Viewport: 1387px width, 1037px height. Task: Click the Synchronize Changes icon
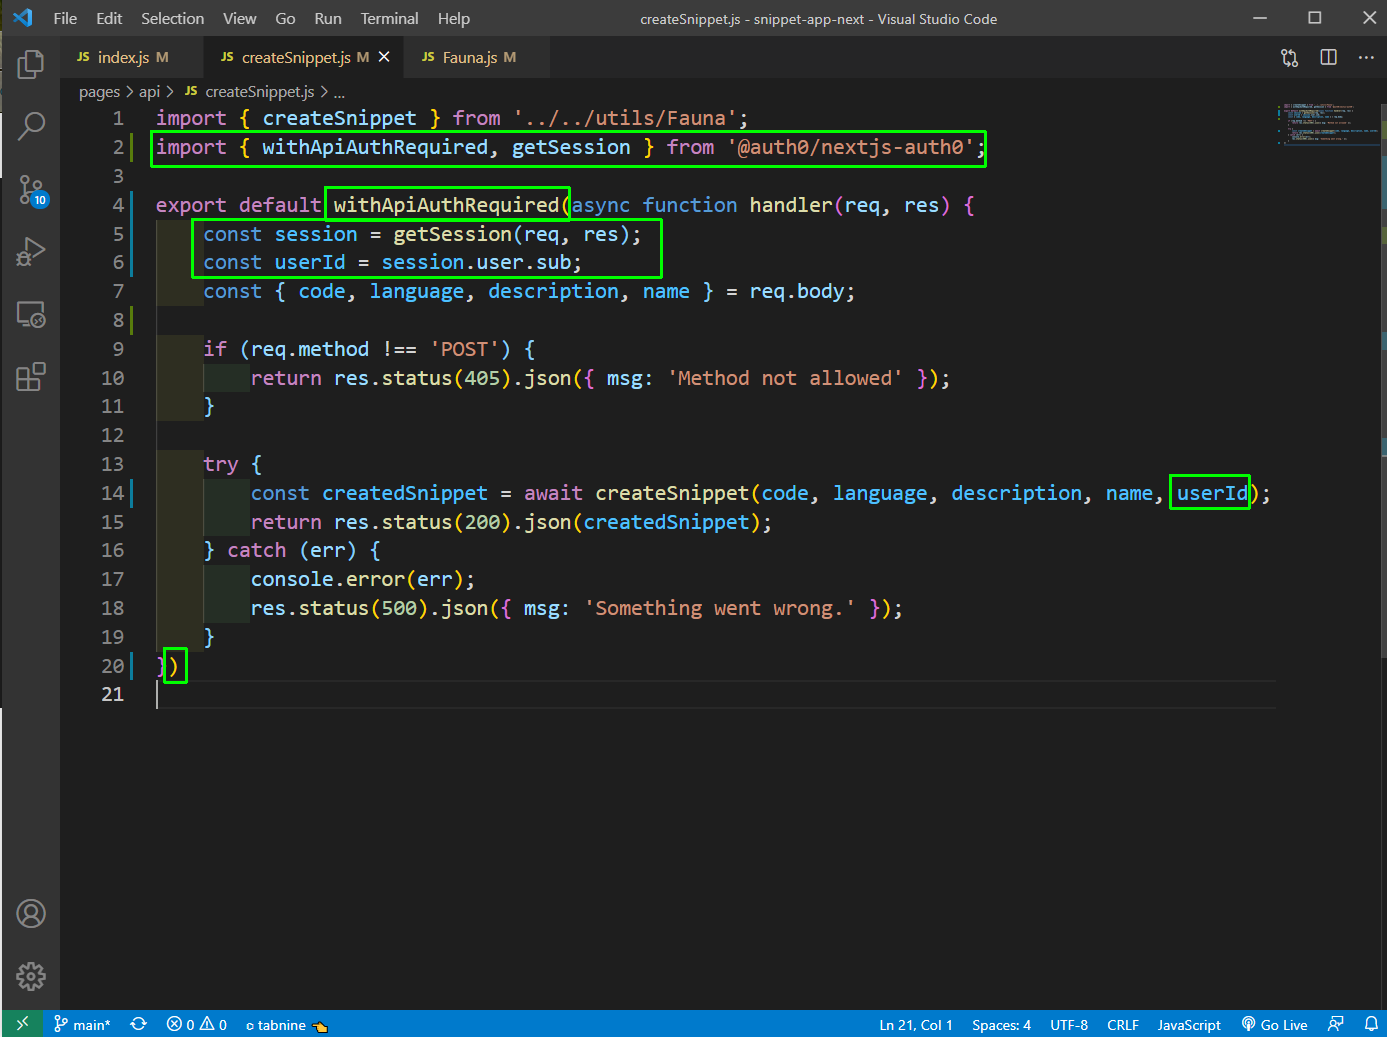[139, 1024]
